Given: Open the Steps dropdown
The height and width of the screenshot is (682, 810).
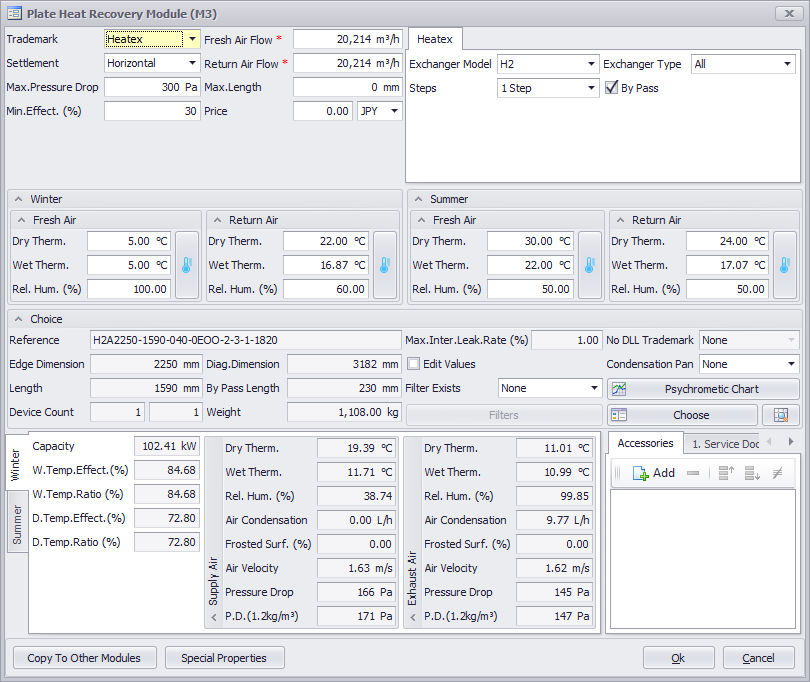Looking at the screenshot, I should point(591,88).
